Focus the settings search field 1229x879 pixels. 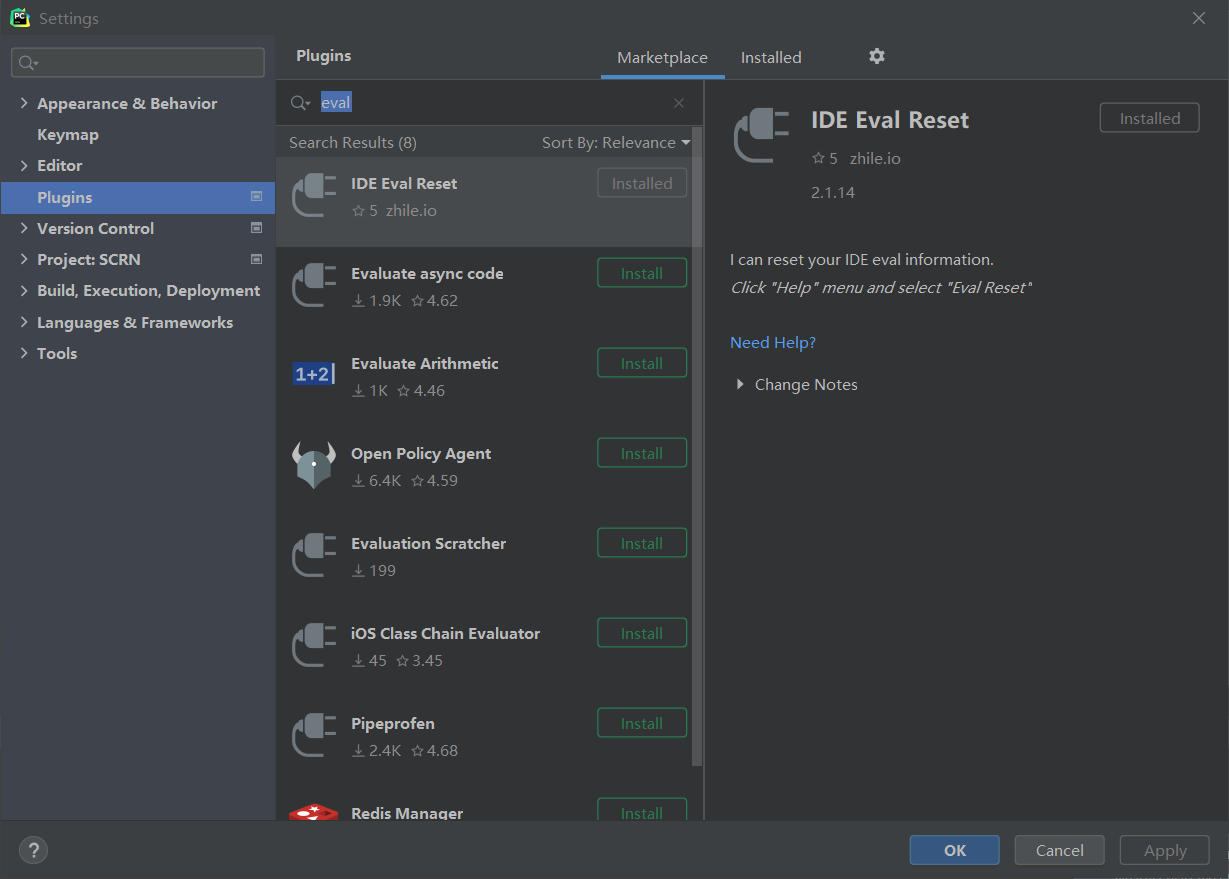138,63
